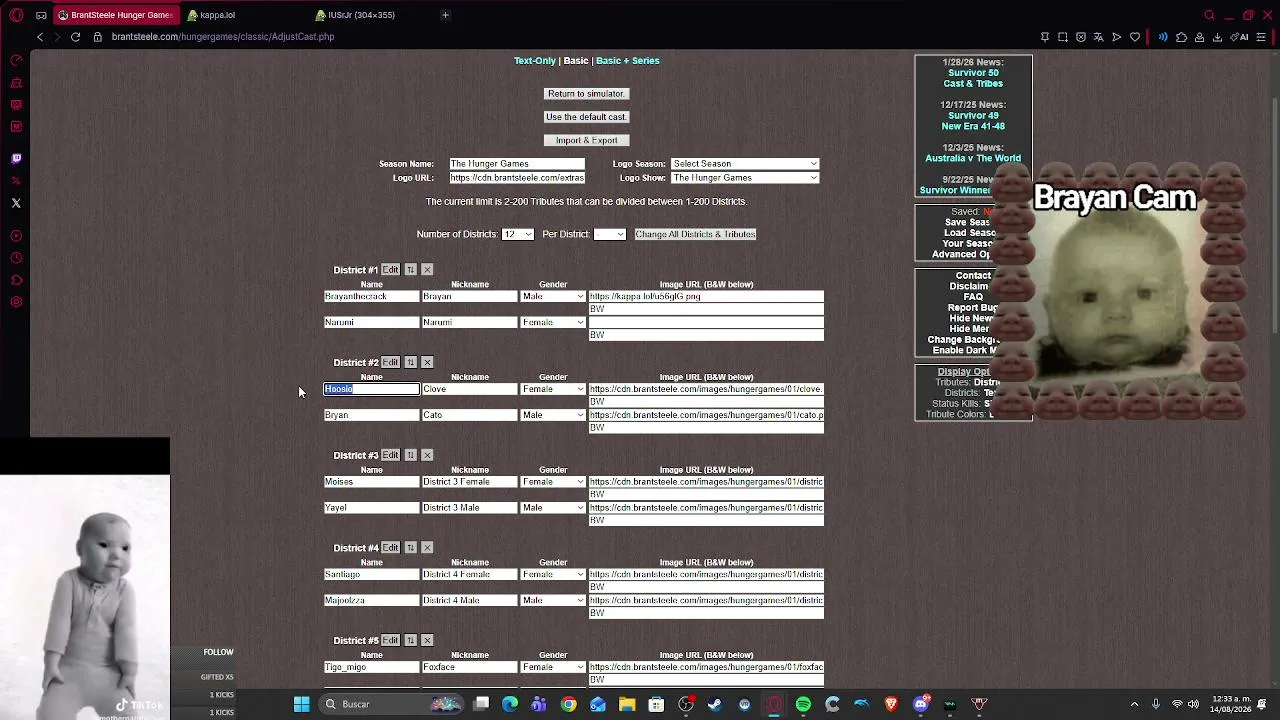
Task: Launch Google Chrome from the taskbar
Action: [x=568, y=704]
